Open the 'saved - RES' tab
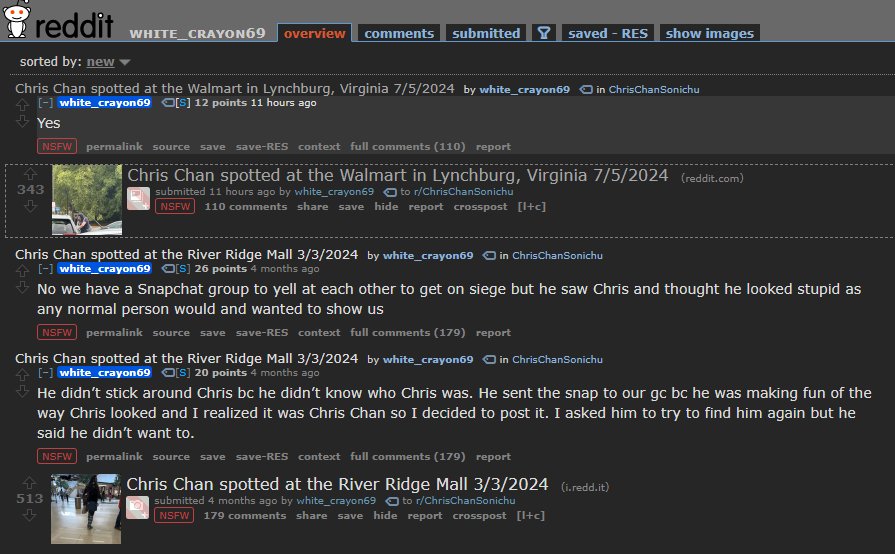Image resolution: width=895 pixels, height=554 pixels. point(608,33)
